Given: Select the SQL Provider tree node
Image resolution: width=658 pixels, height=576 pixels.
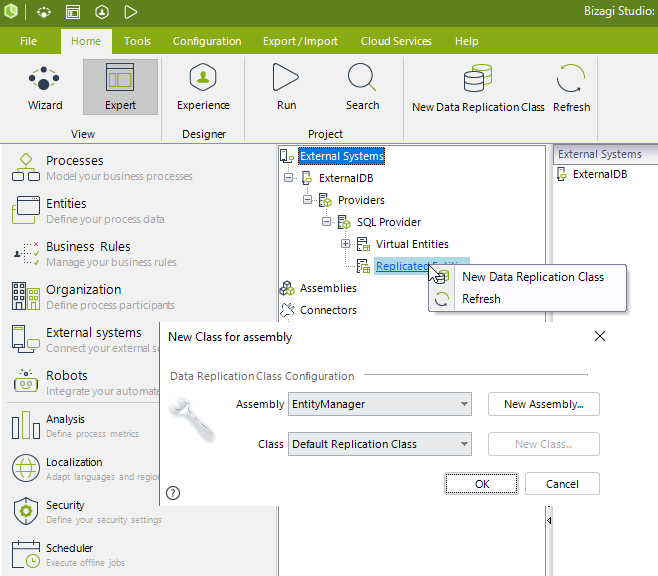Looking at the screenshot, I should click(389, 222).
